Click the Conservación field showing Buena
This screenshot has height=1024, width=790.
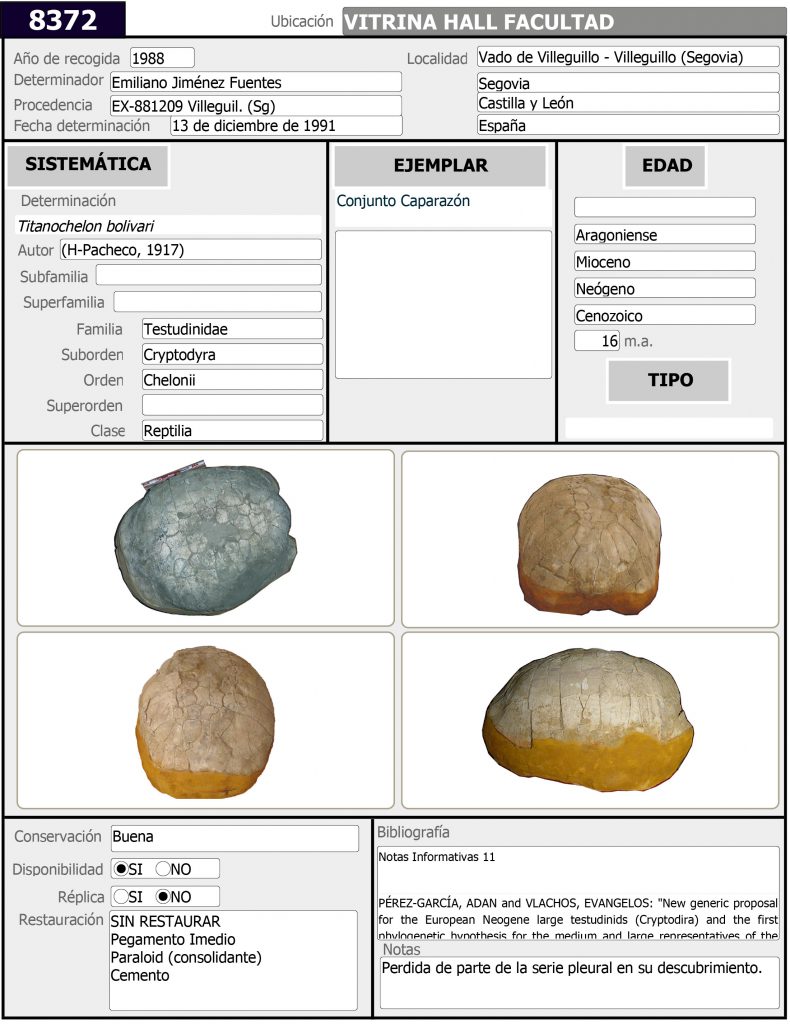click(x=233, y=838)
